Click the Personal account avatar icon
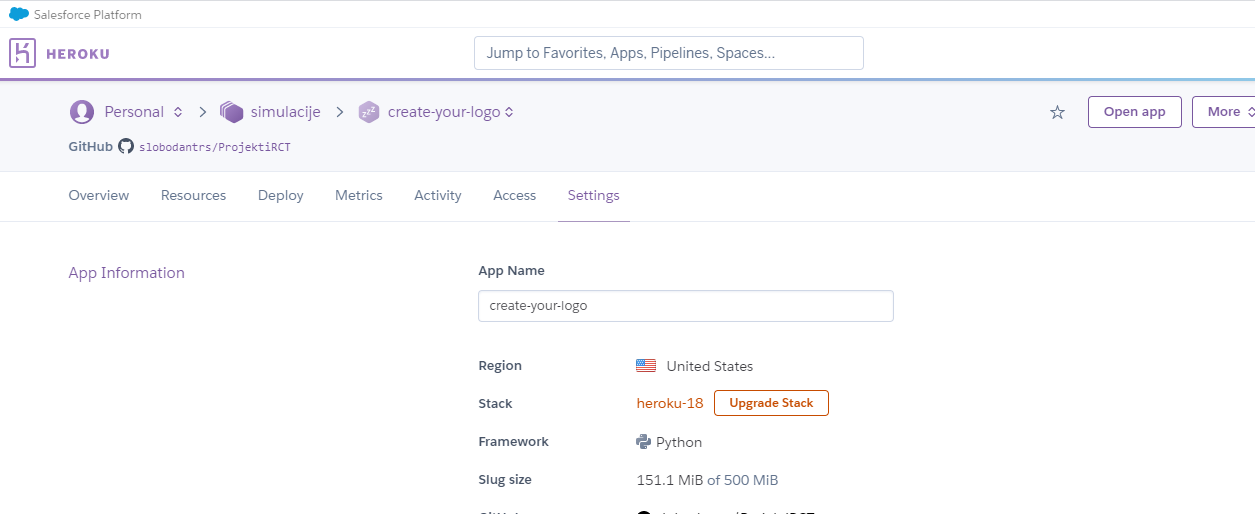The image size is (1255, 514). pyautogui.click(x=81, y=112)
